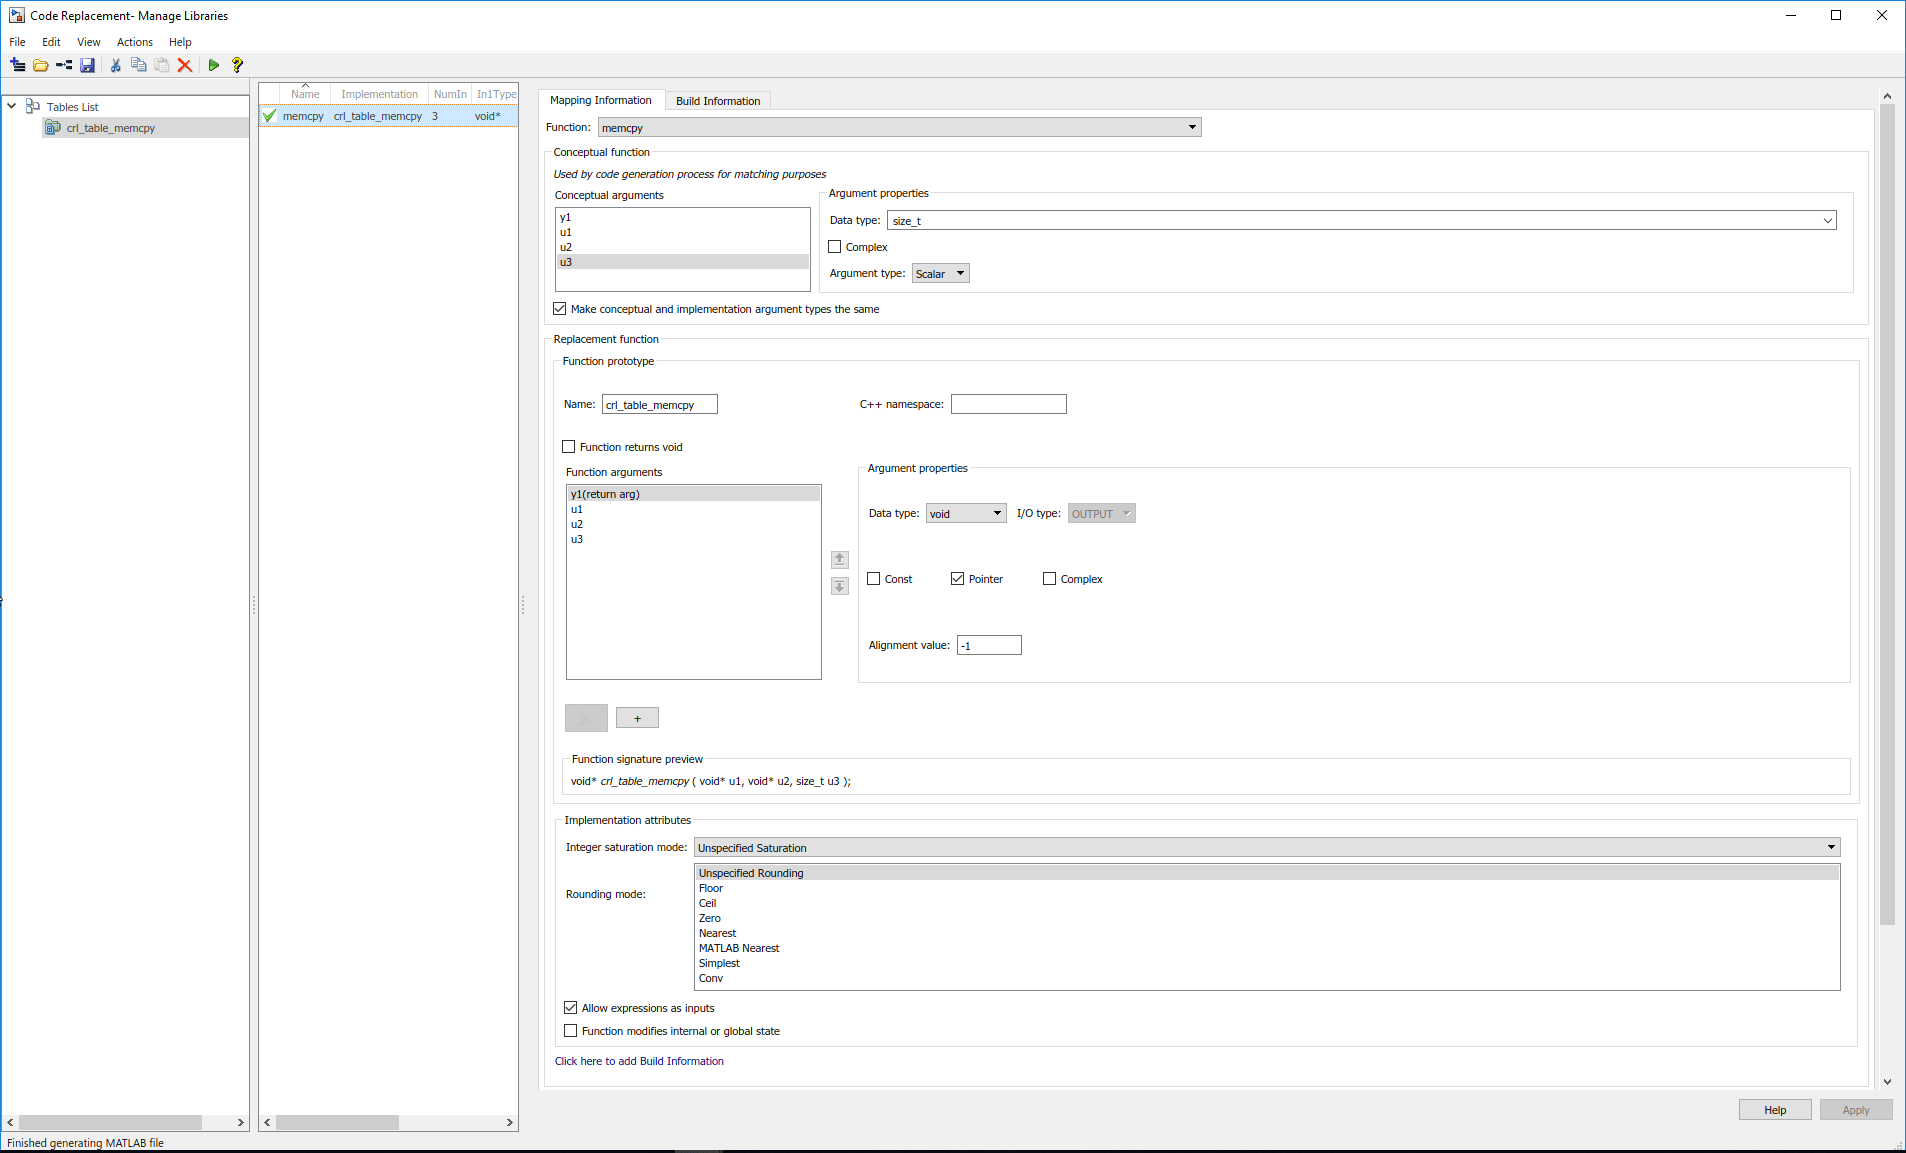
Task: Check the Const checkbox
Action: click(874, 579)
